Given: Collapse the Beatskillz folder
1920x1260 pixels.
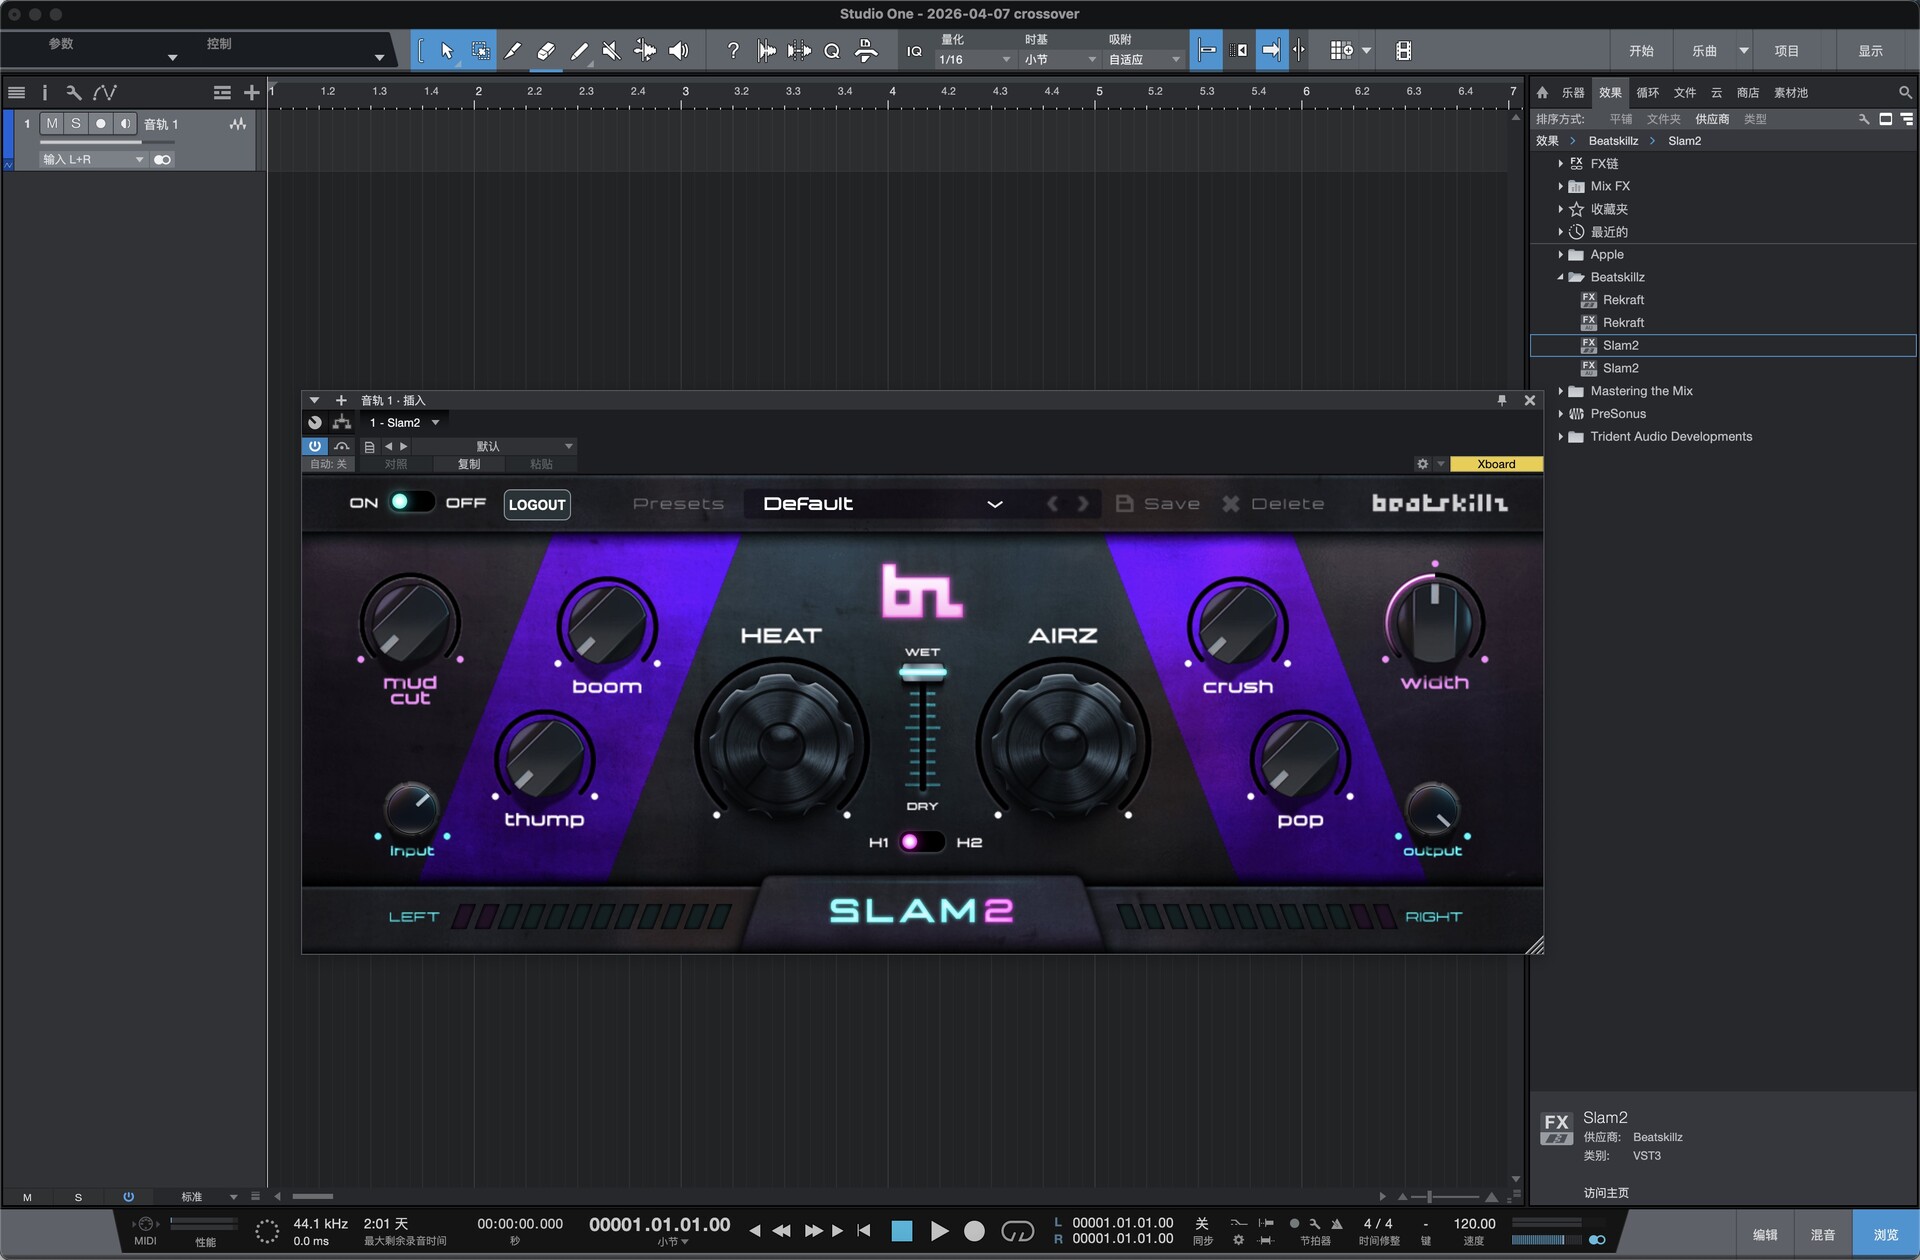Looking at the screenshot, I should 1560,278.
